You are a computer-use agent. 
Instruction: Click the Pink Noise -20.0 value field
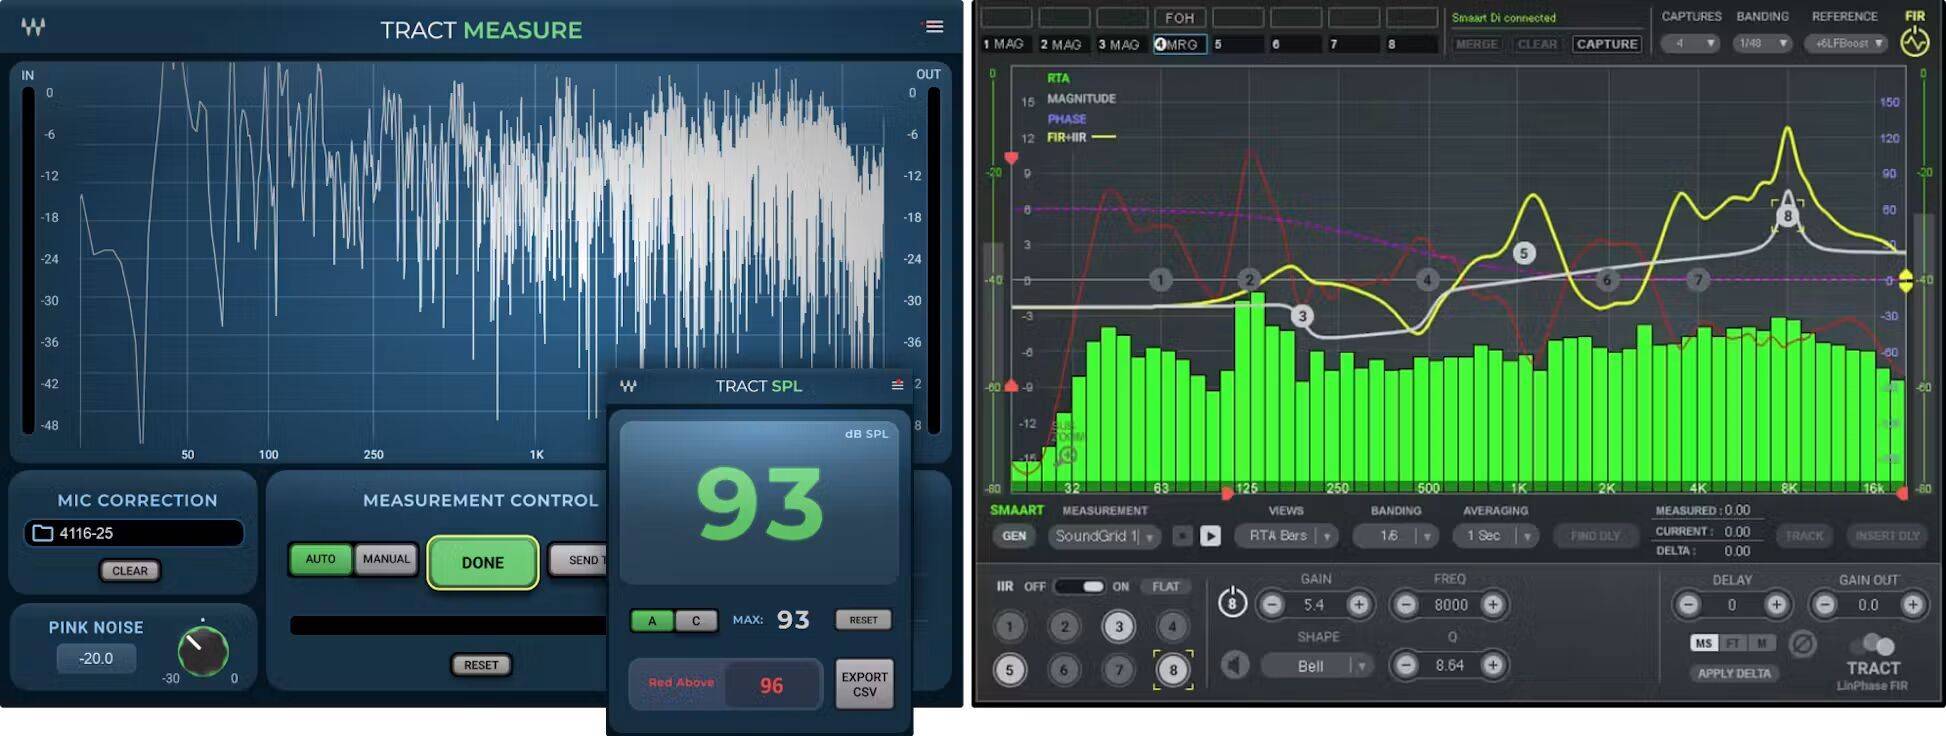point(96,658)
